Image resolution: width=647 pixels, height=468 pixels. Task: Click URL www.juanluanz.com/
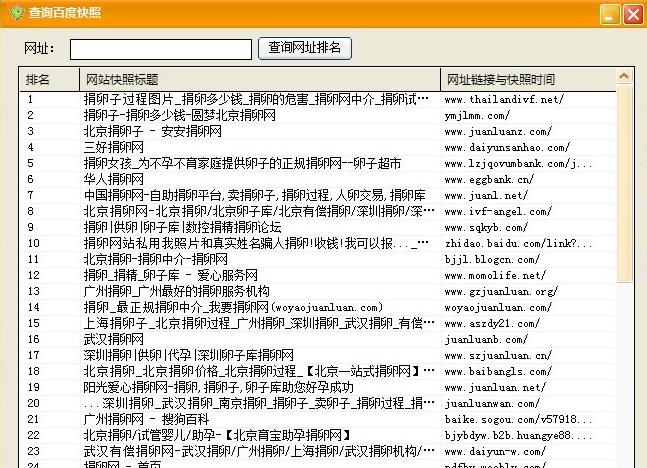[498, 132]
